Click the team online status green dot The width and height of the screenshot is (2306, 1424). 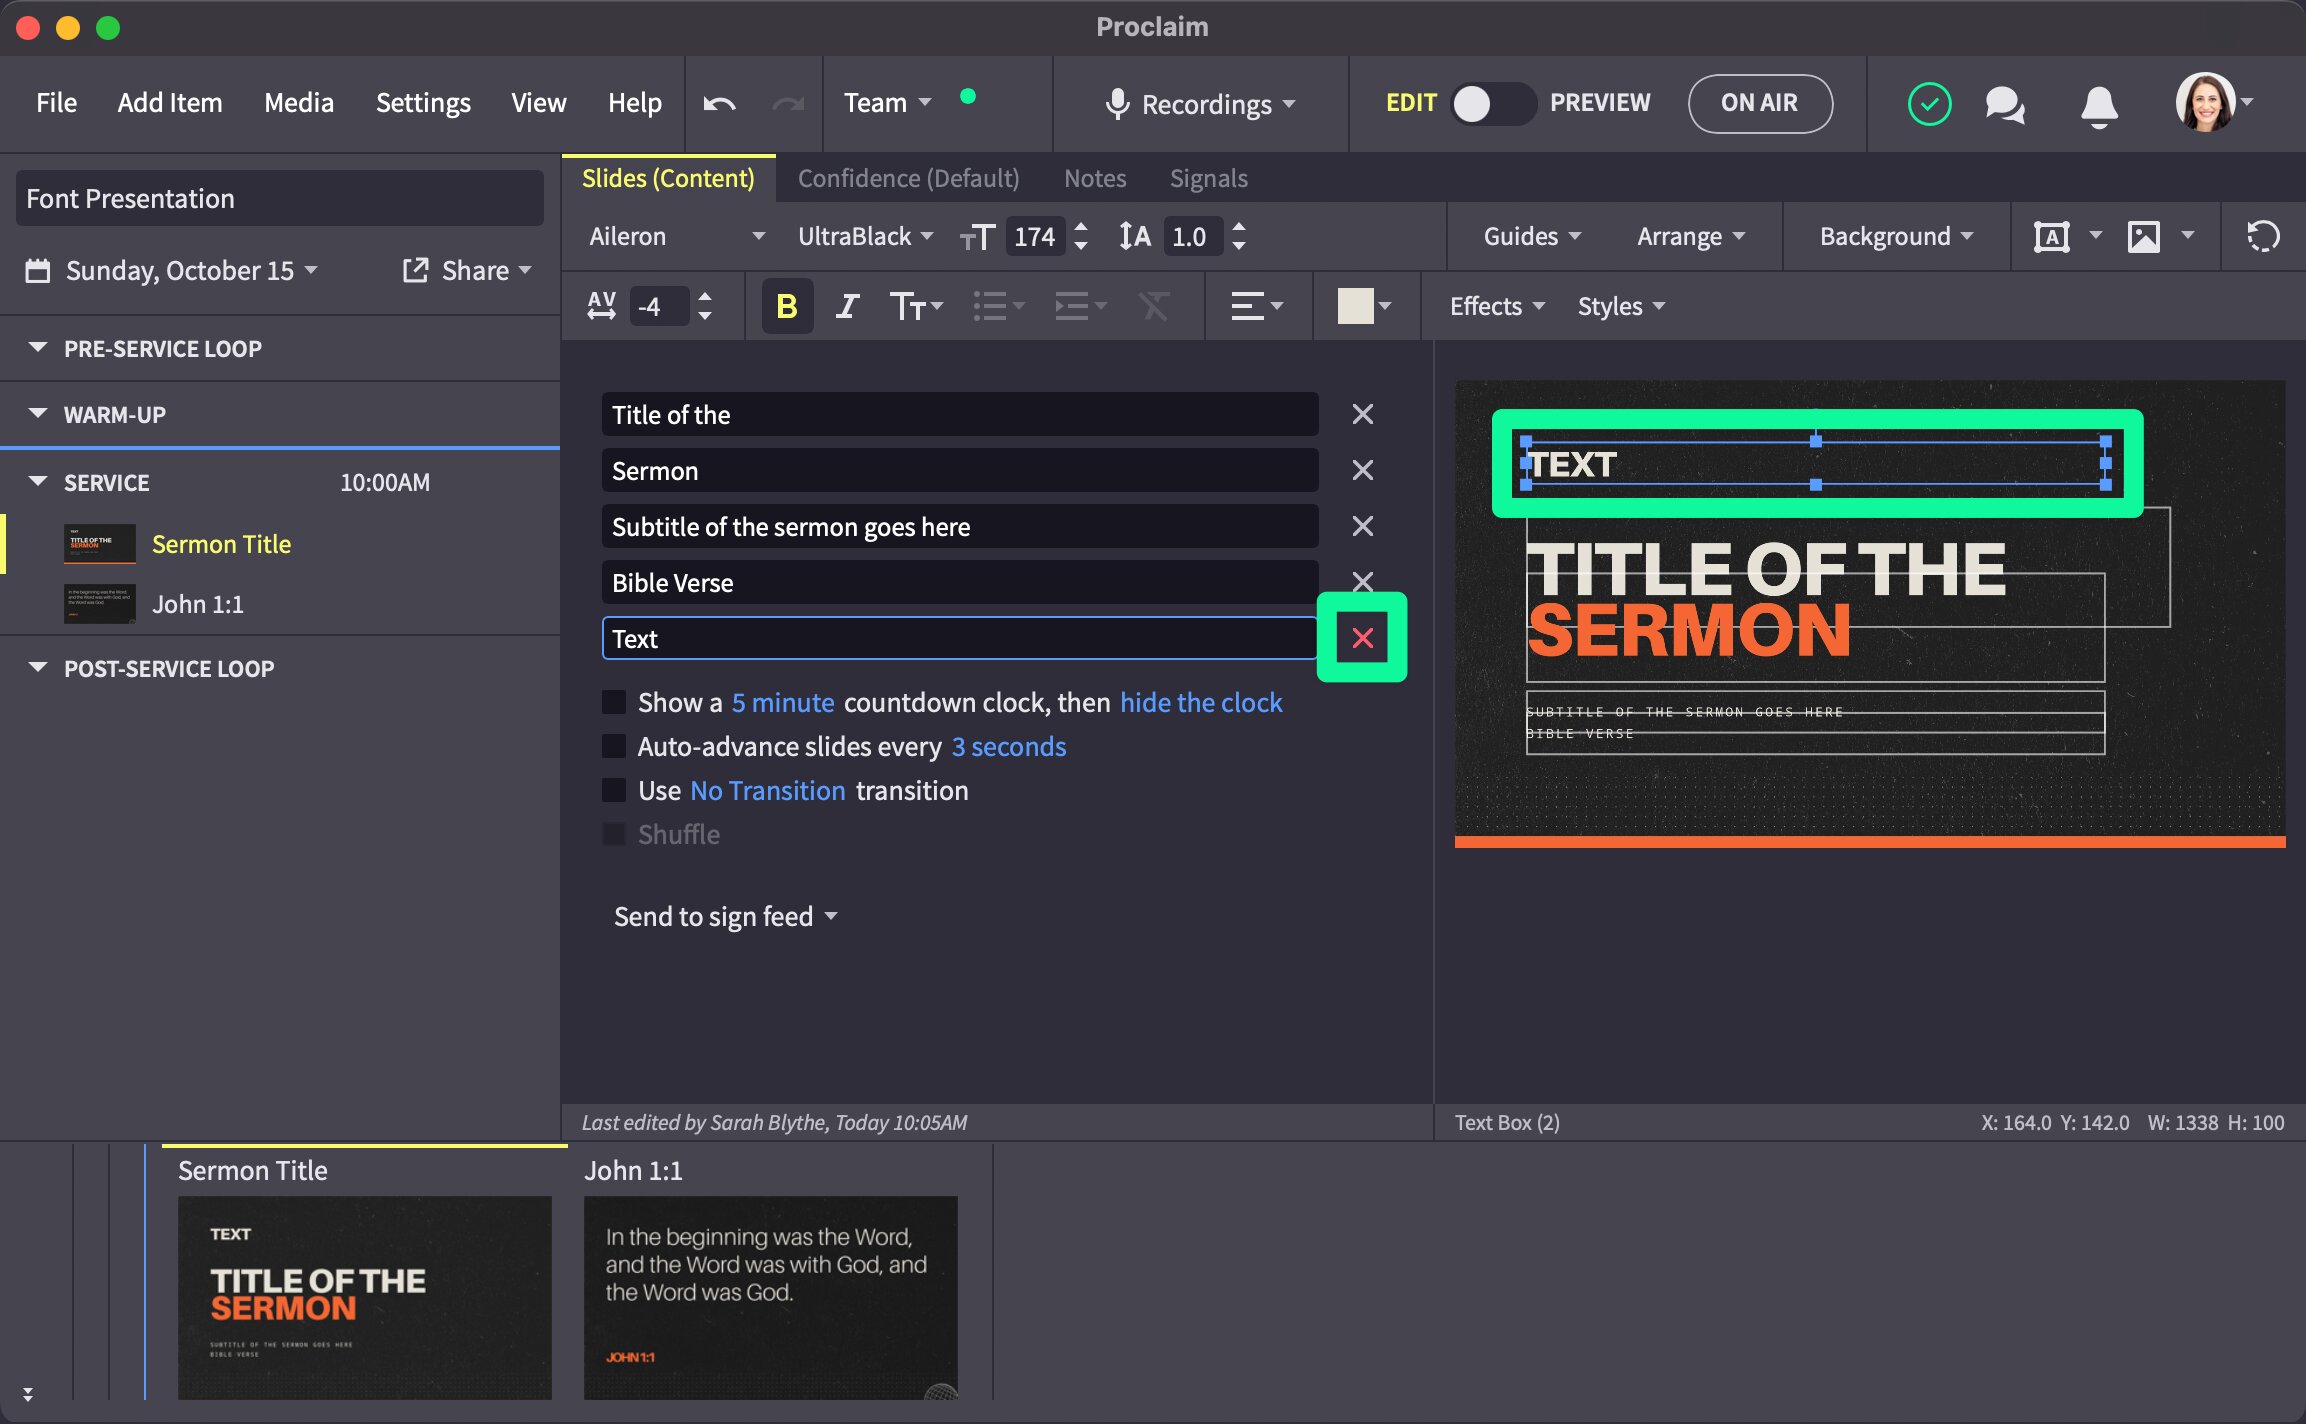tap(967, 96)
